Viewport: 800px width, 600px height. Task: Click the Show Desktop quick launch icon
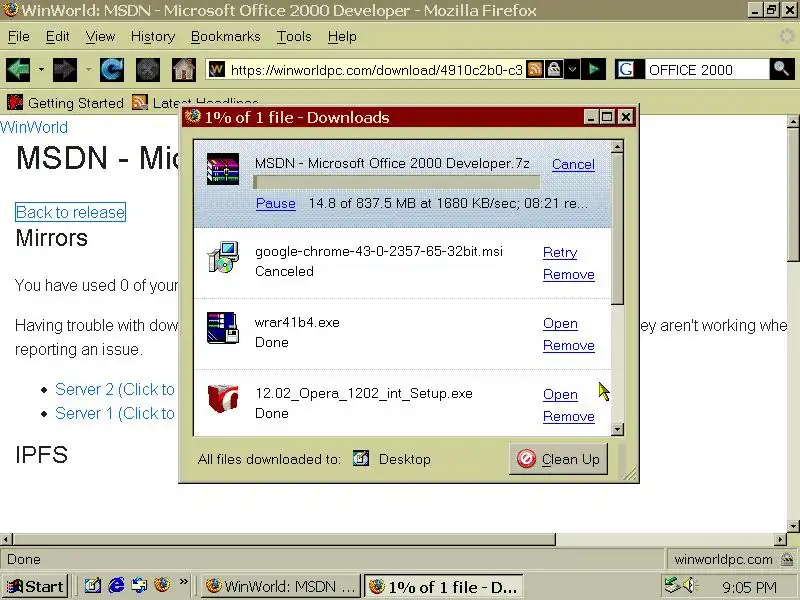93,585
